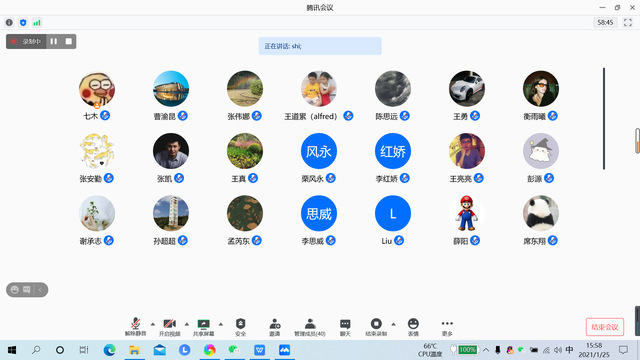The image size is (640, 360).
Task: Pause the recording in the top-left recording bar
Action: point(53,41)
